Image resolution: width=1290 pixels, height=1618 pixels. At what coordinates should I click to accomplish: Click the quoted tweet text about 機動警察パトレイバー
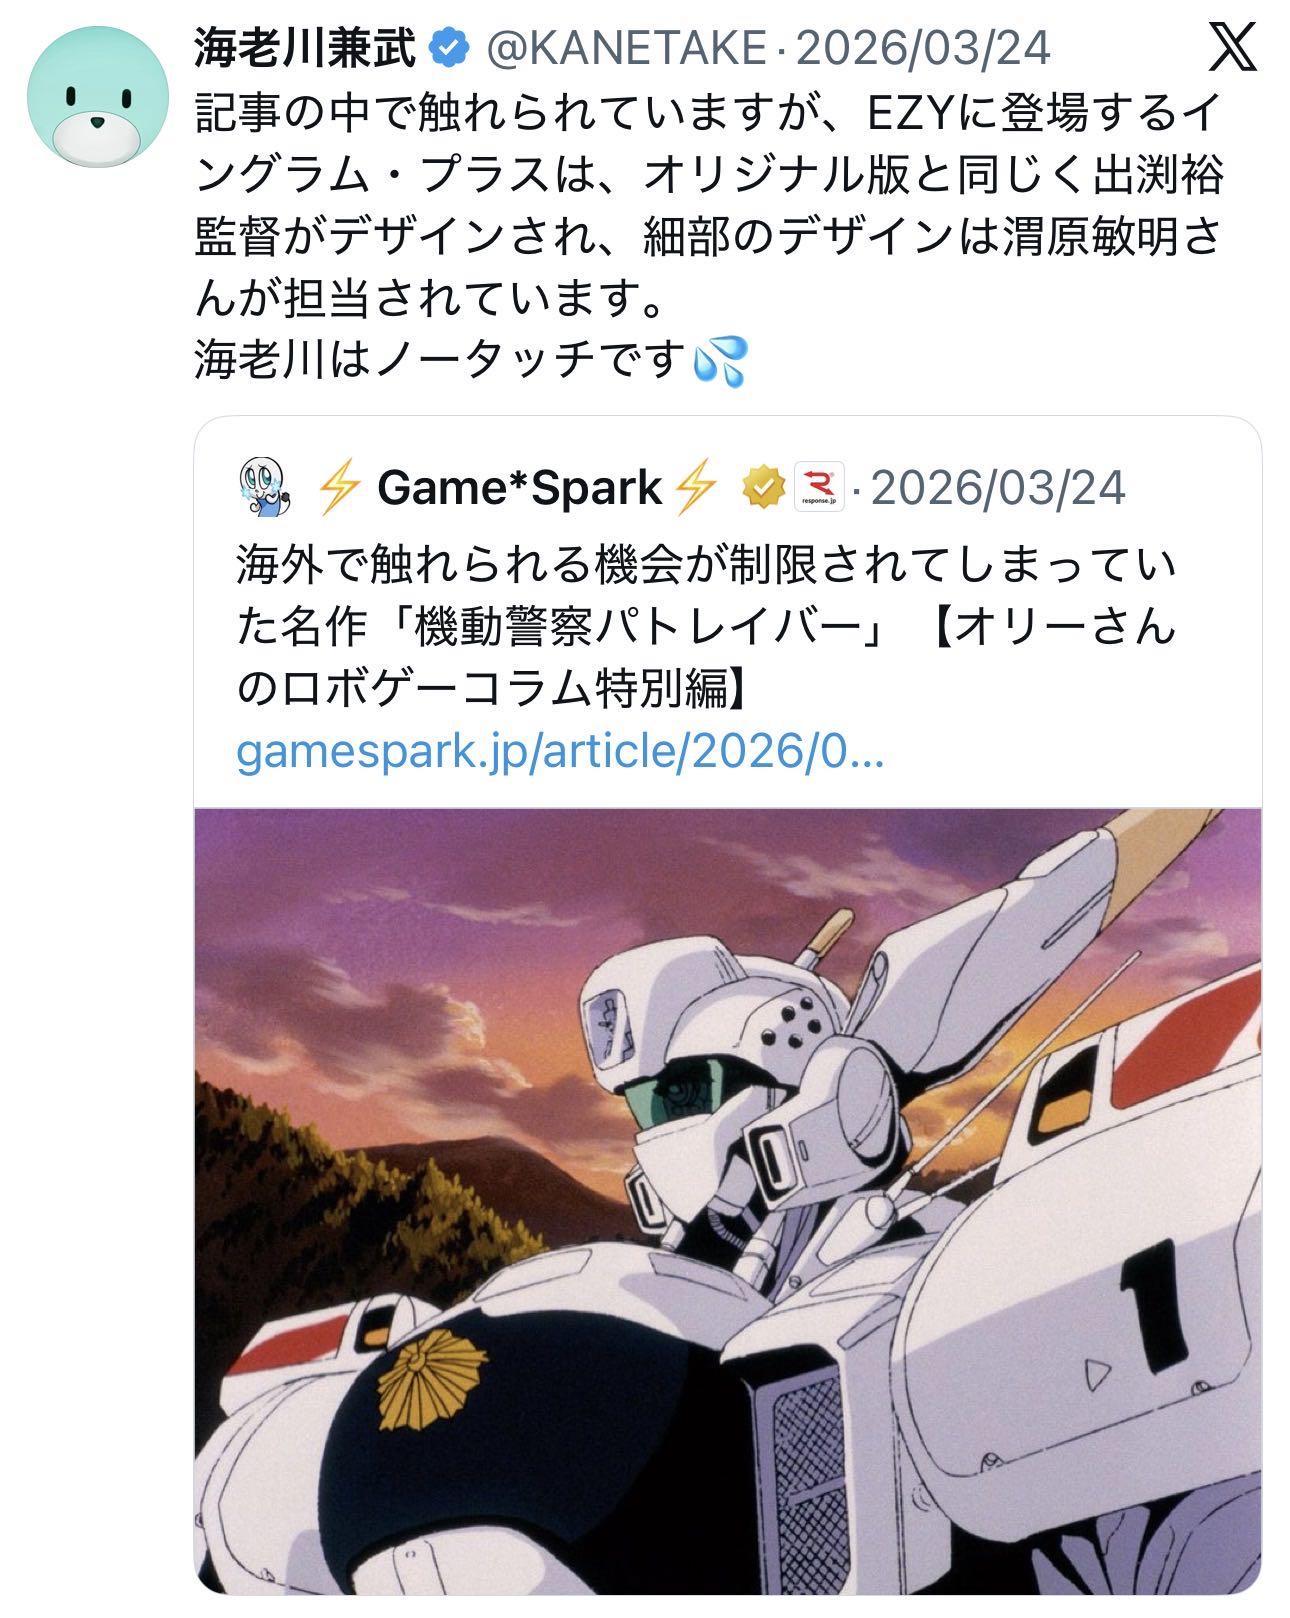(707, 627)
